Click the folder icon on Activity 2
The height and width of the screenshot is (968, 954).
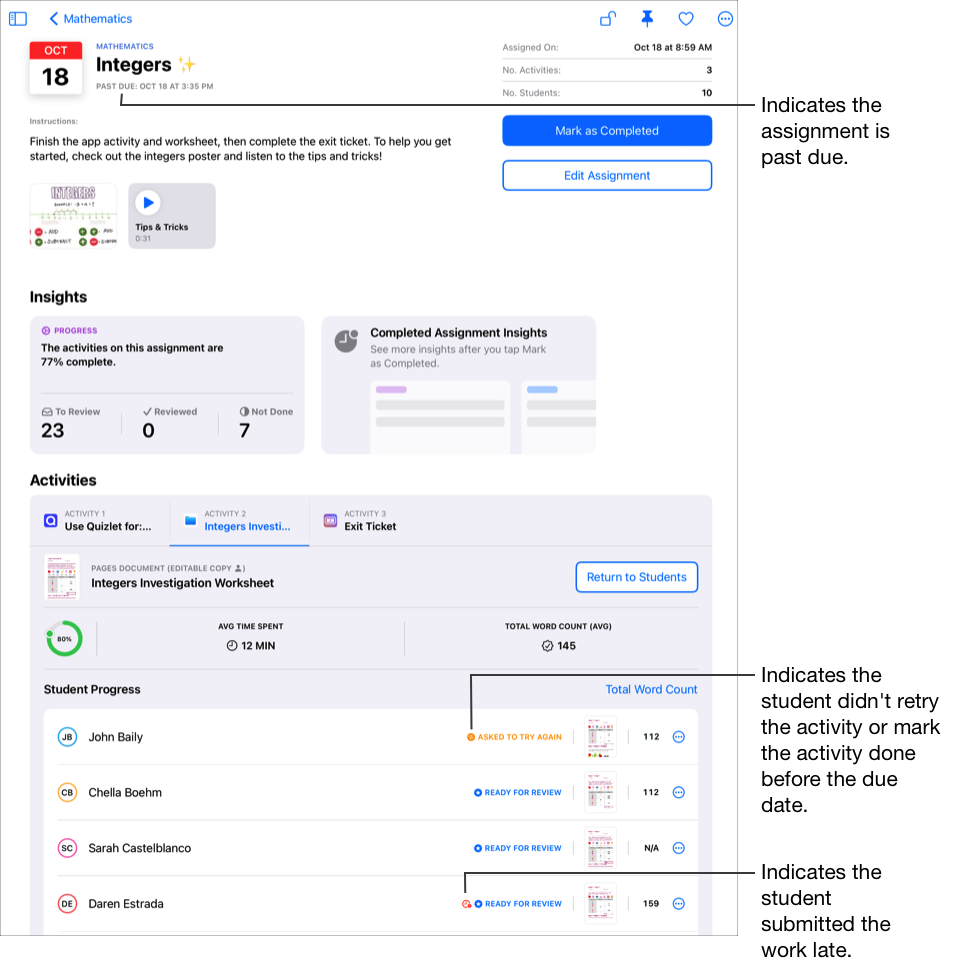[x=190, y=520]
